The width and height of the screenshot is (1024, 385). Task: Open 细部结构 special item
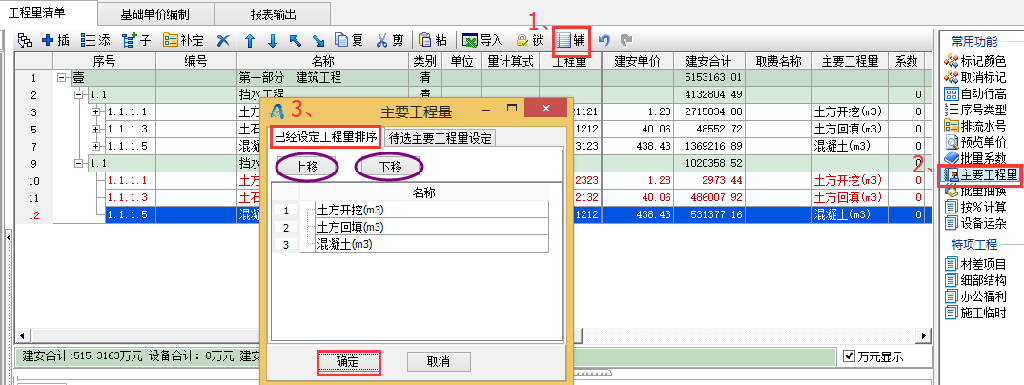click(x=976, y=280)
